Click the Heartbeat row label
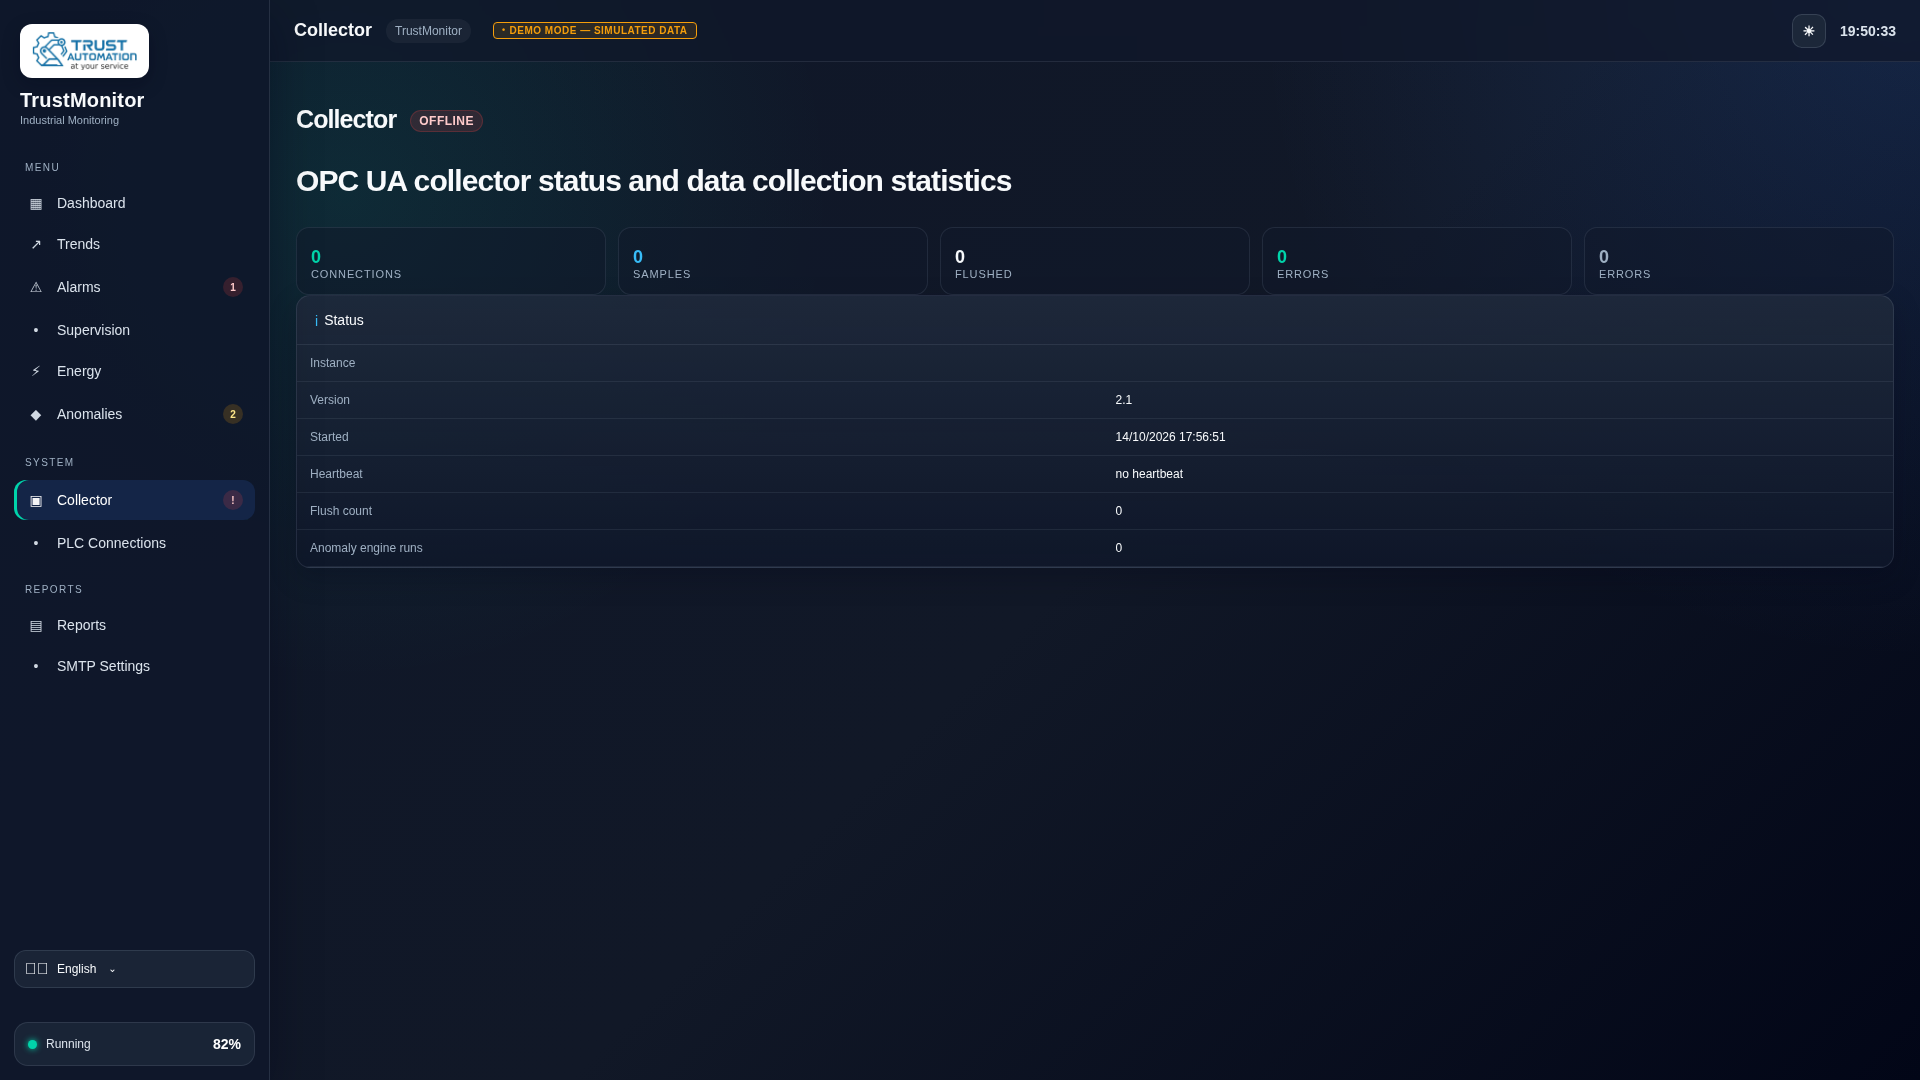 click(x=336, y=474)
